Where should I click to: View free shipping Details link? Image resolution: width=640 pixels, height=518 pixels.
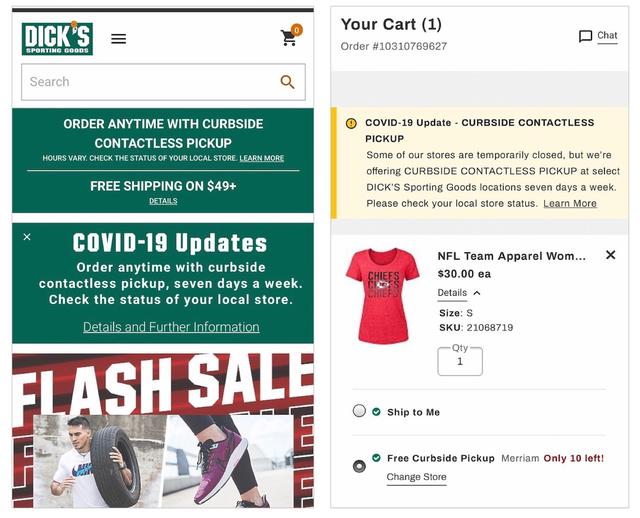(163, 201)
